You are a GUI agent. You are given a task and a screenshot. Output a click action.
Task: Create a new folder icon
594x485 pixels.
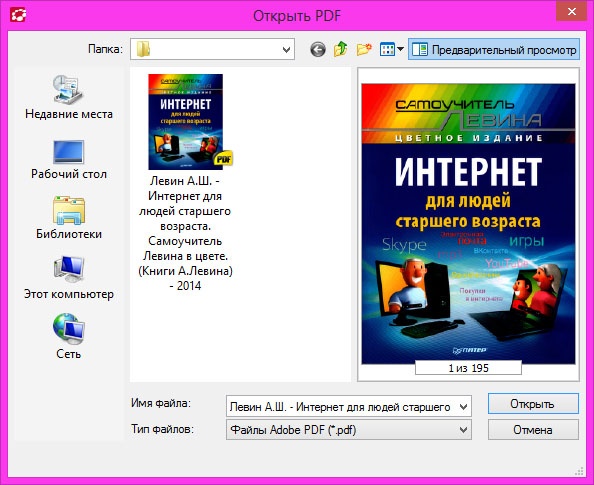pos(364,49)
